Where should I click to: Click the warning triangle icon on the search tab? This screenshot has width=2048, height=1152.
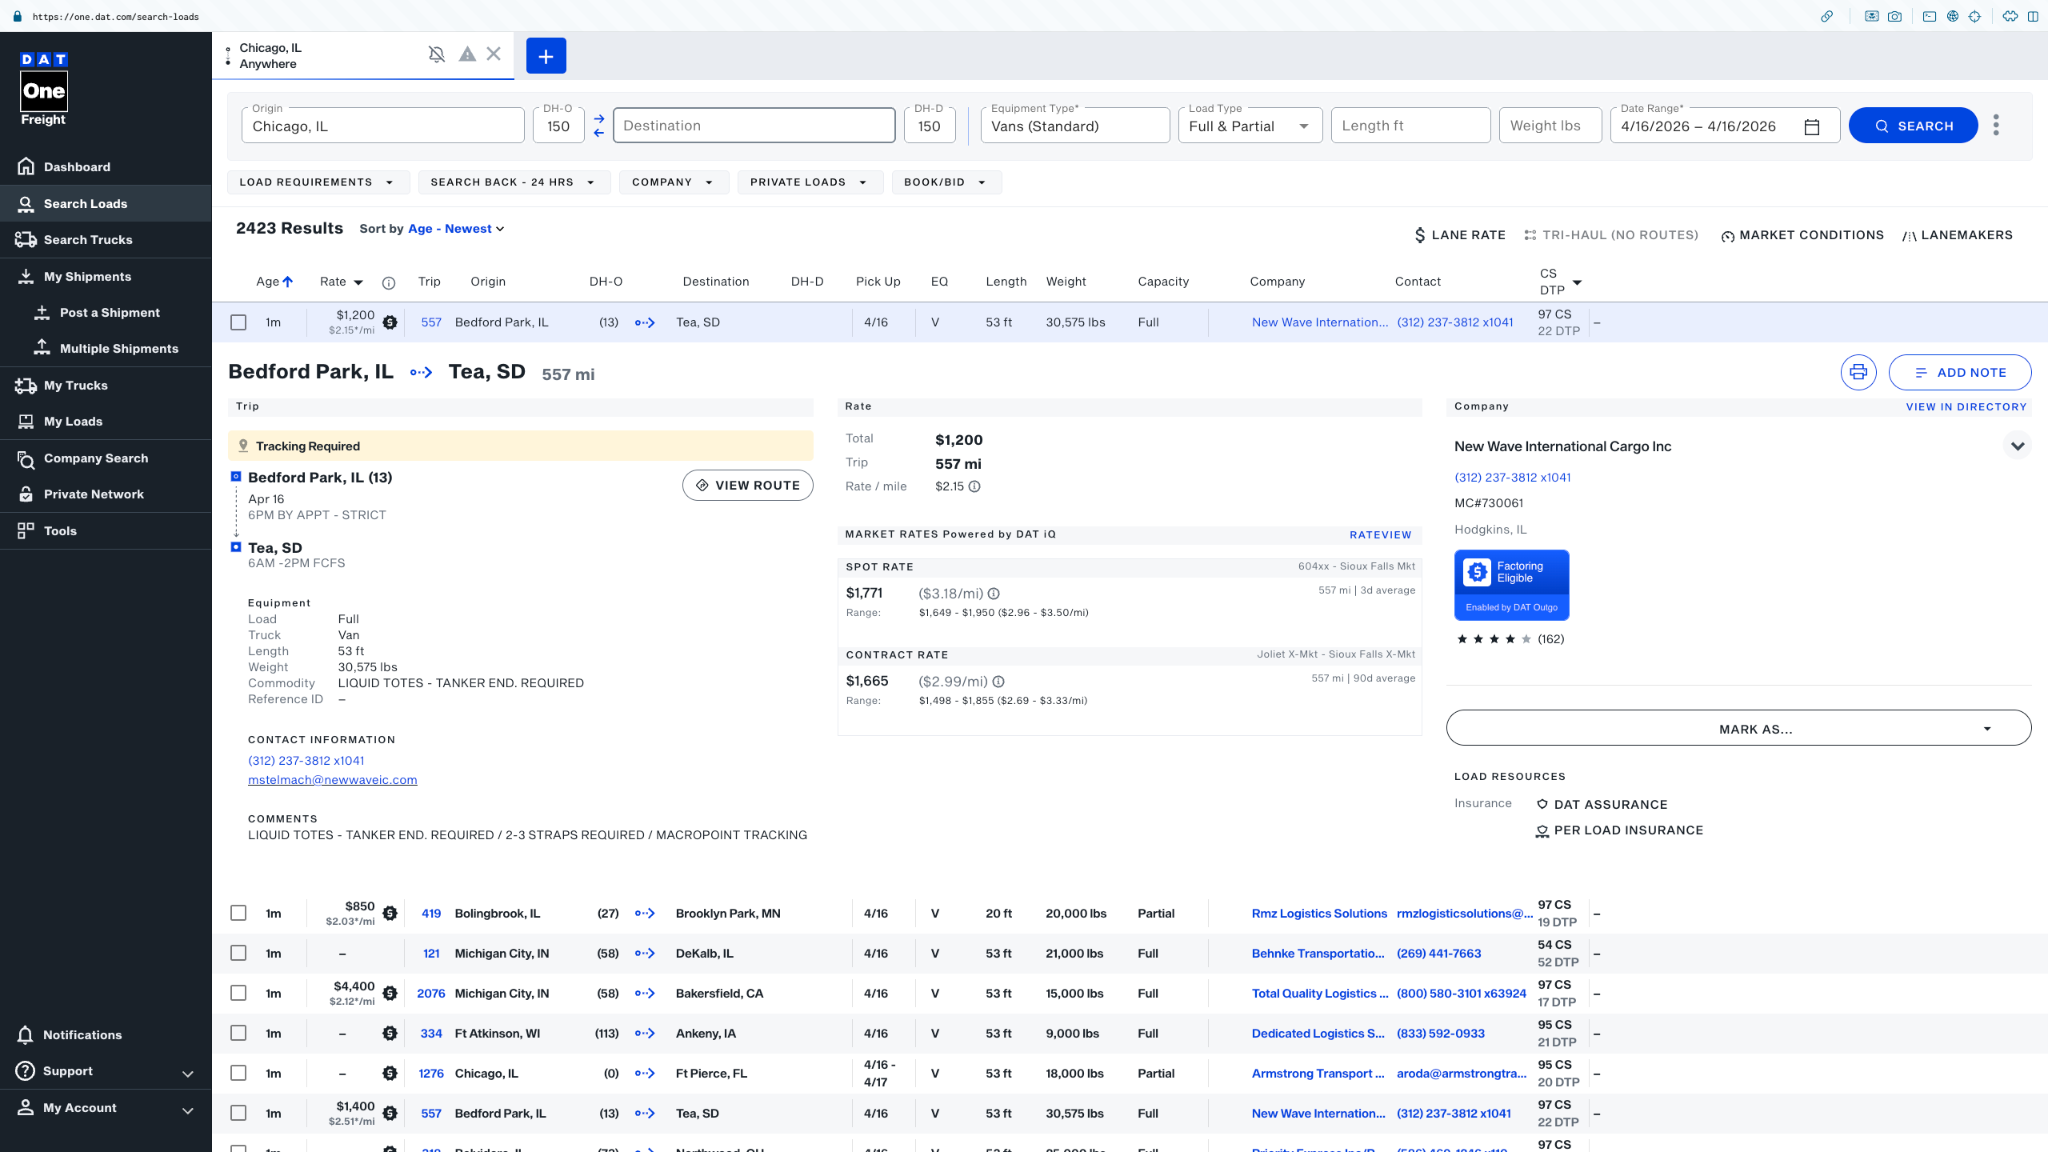pos(467,55)
